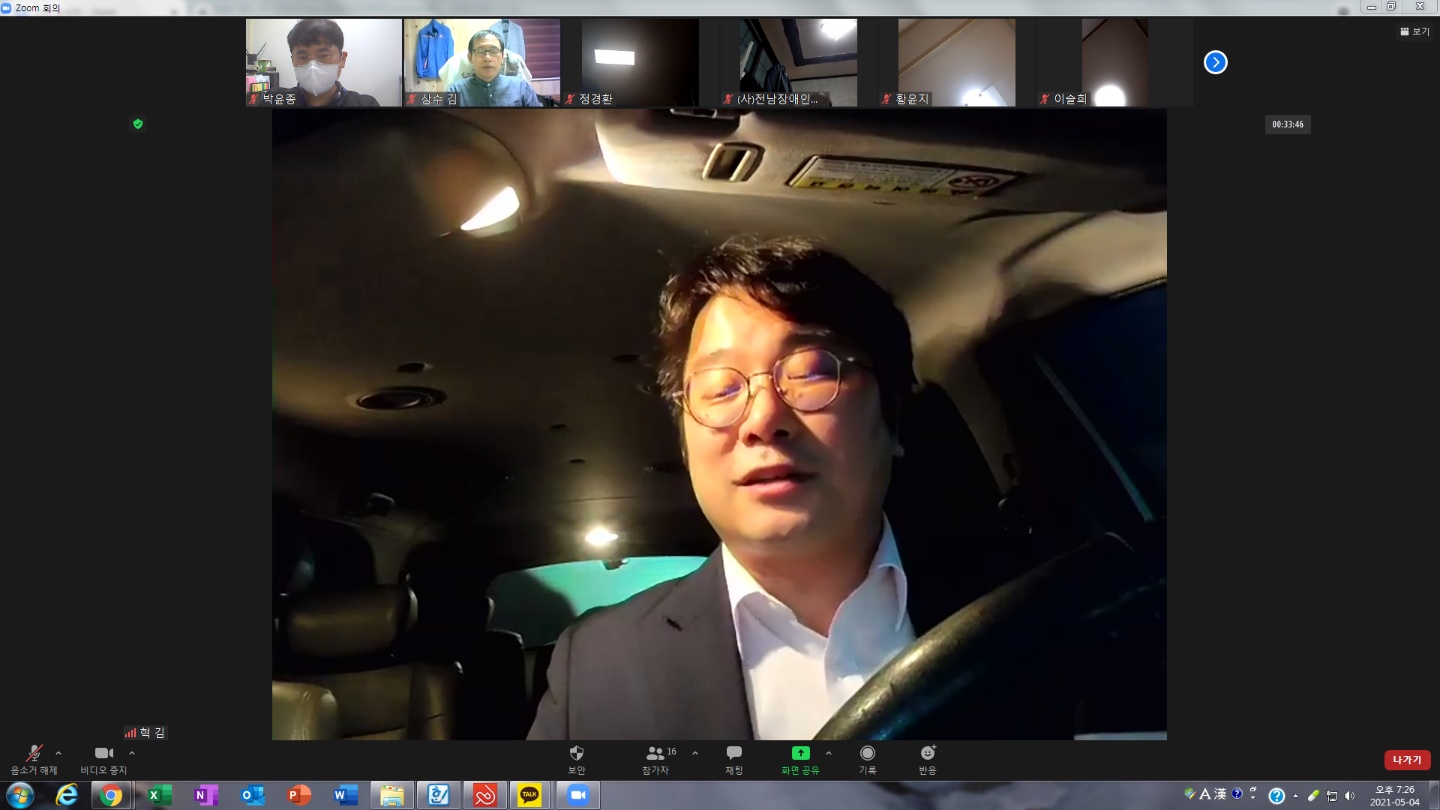Open Word from the taskbar

(x=345, y=796)
